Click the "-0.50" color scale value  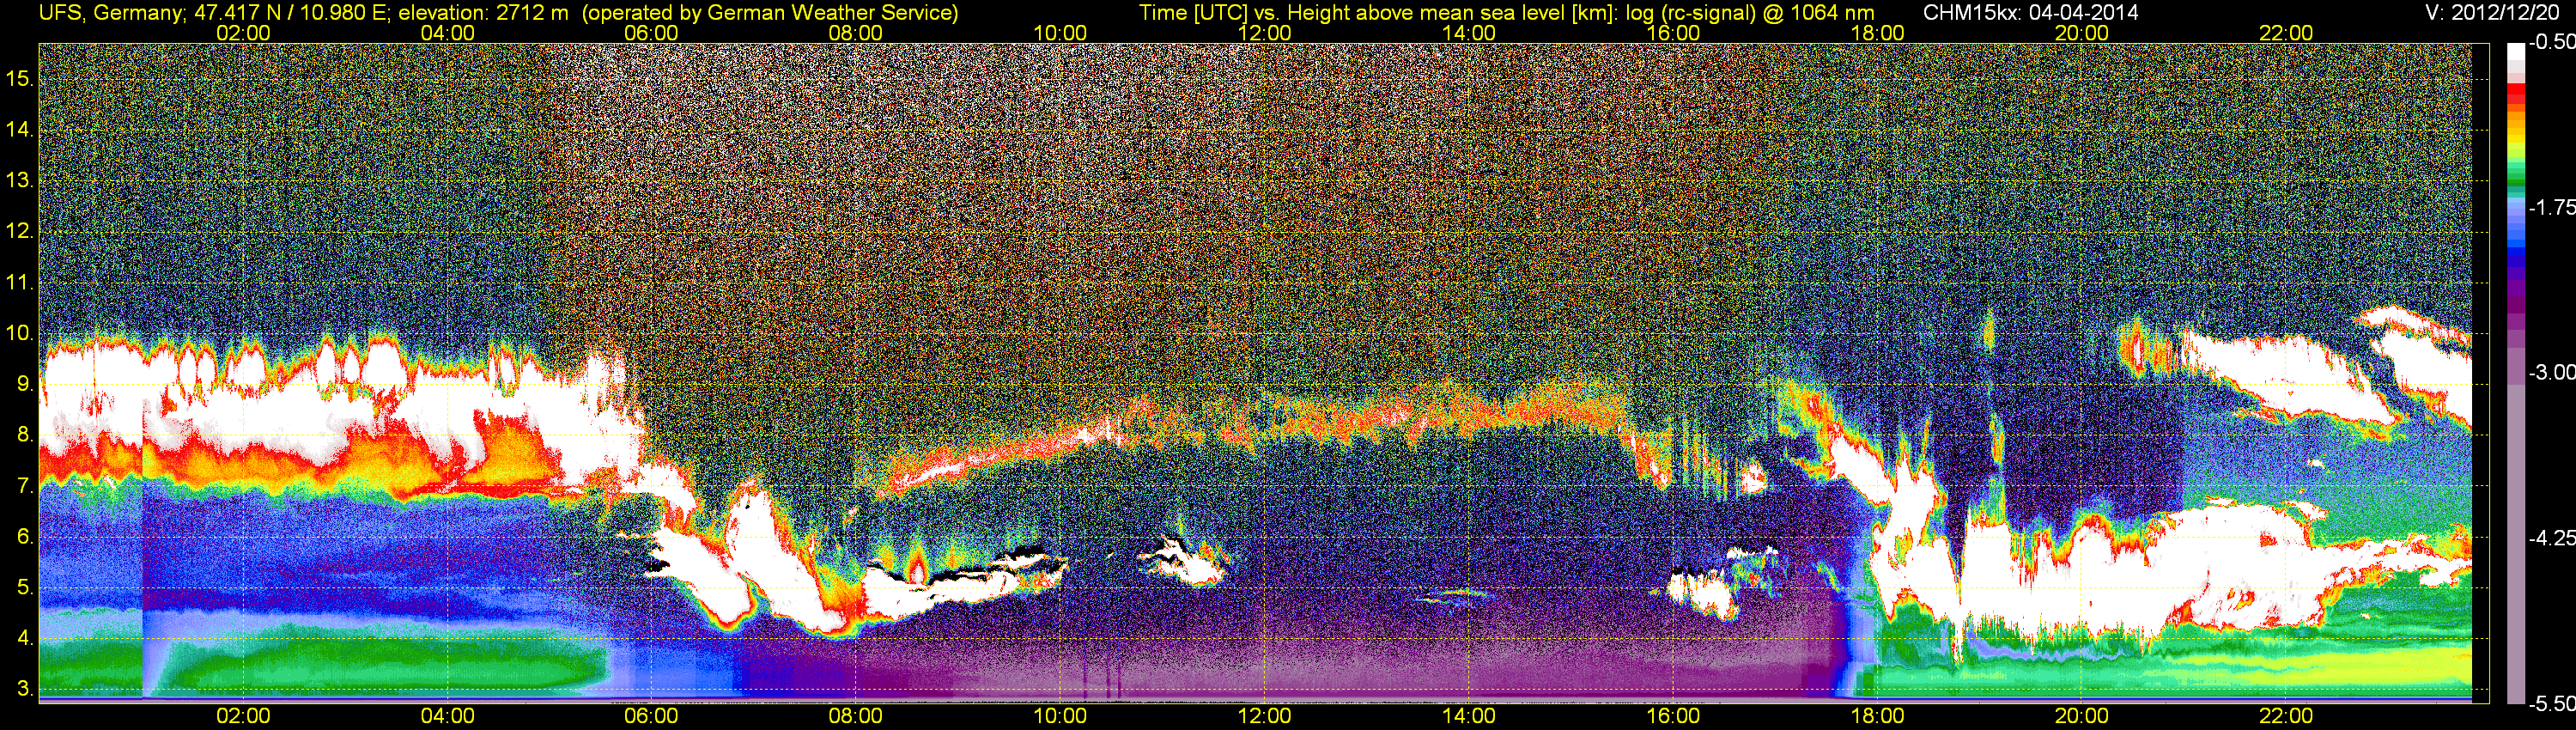click(2551, 43)
